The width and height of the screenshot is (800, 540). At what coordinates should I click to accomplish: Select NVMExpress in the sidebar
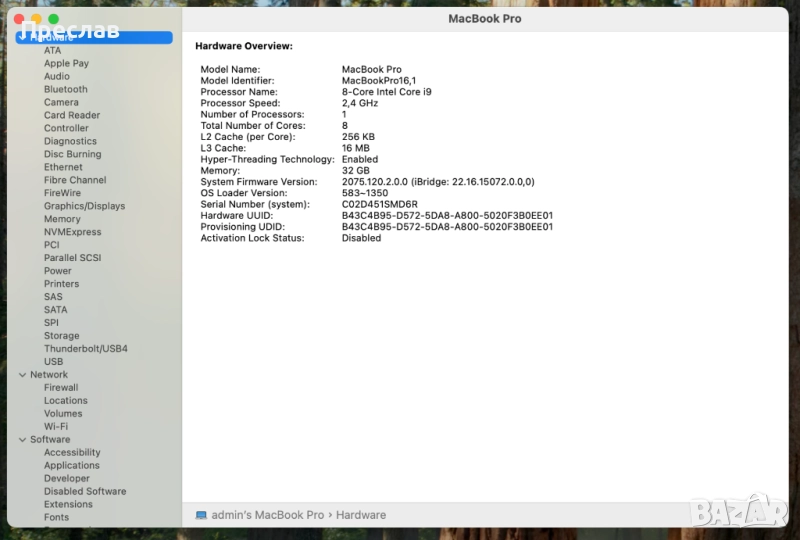(72, 232)
